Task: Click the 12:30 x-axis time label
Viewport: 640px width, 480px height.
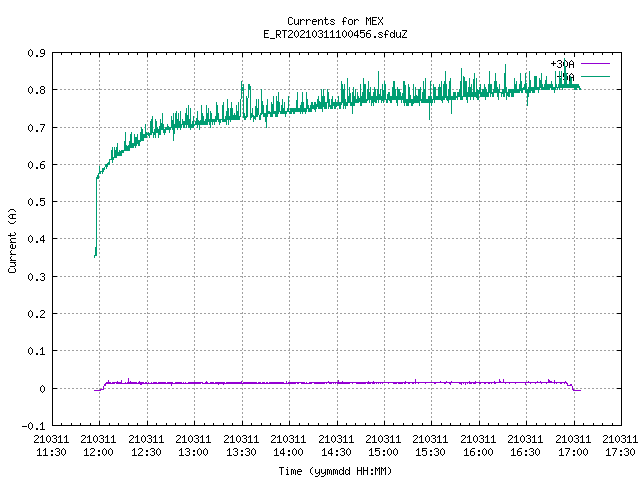Action: point(146,452)
